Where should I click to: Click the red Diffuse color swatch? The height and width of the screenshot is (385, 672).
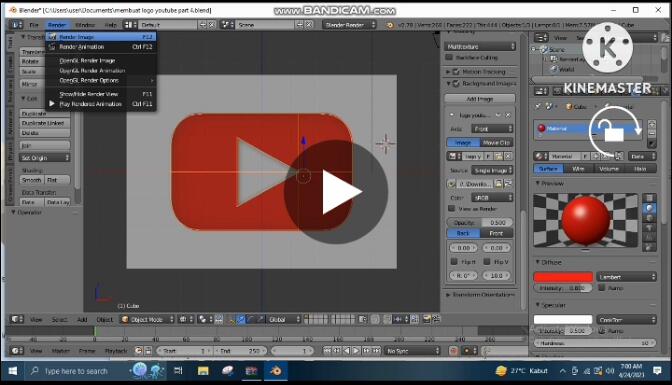[563, 277]
